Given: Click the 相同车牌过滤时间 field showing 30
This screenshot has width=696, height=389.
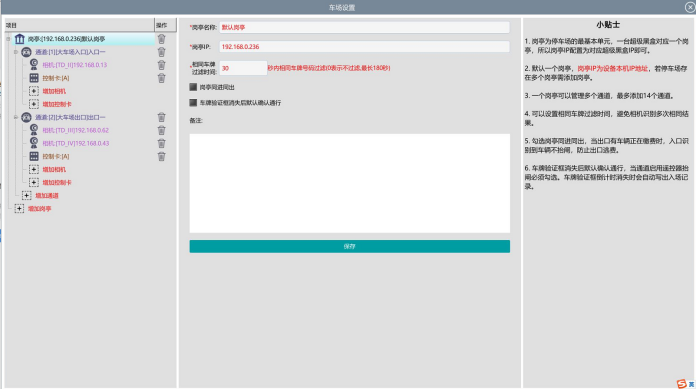Looking at the screenshot, I should tap(243, 68).
